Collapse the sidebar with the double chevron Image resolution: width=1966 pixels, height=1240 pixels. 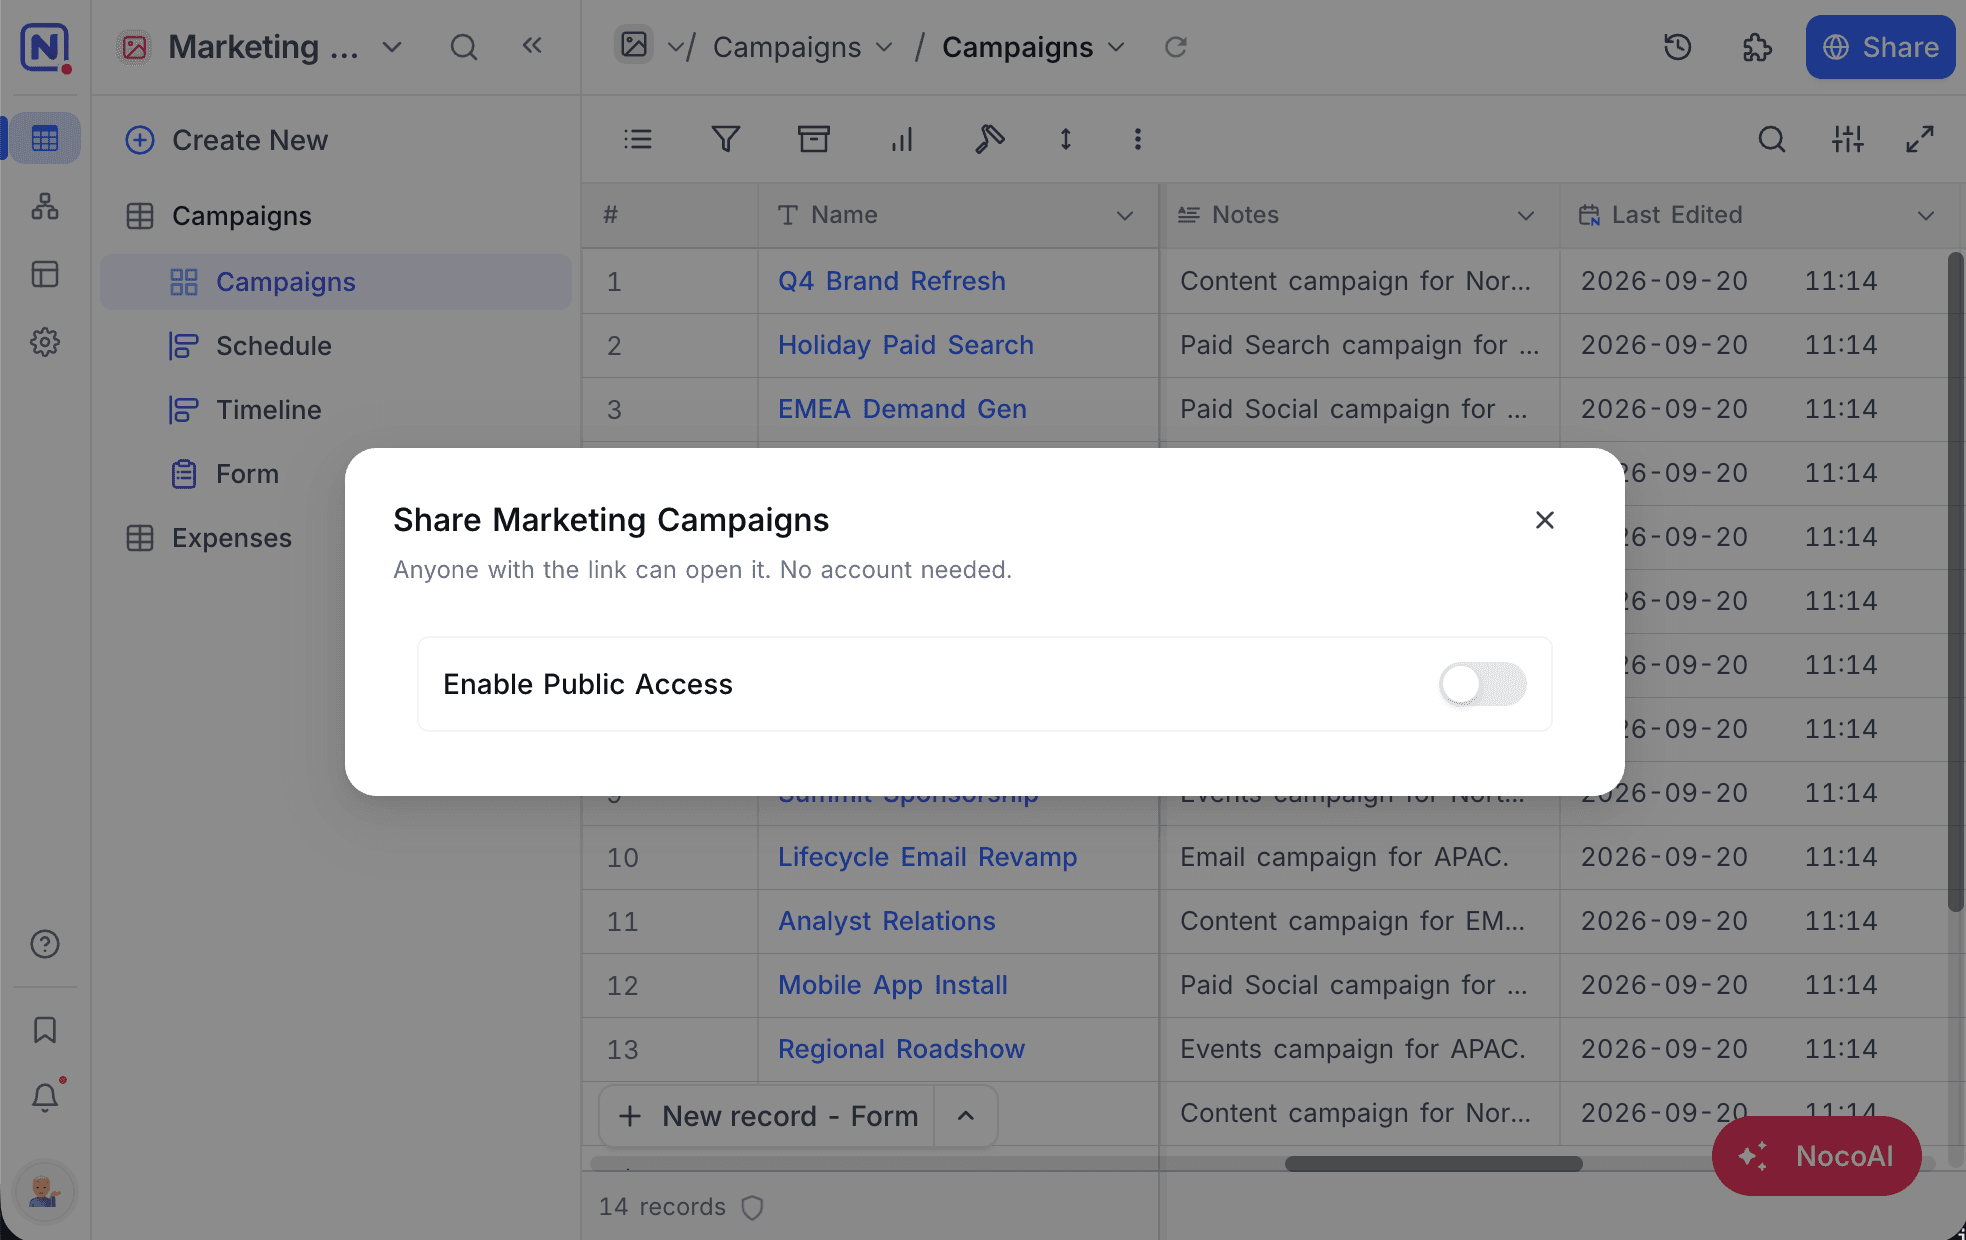(x=532, y=45)
